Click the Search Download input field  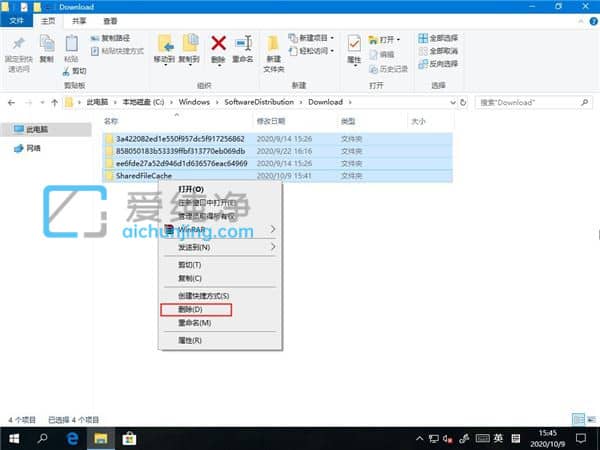(x=533, y=103)
